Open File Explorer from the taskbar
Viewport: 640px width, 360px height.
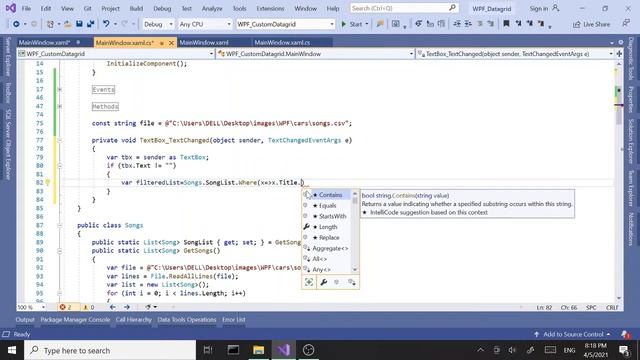tap(258, 350)
